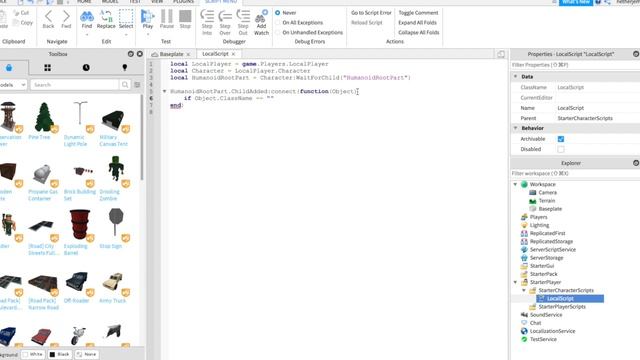Click the Toolbox panel detach button
640x360 pixels.
[x=131, y=54]
